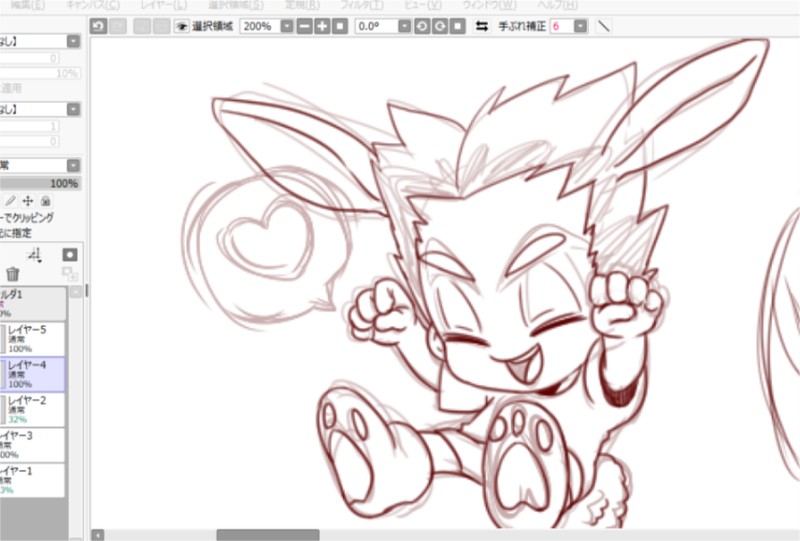Rotate canvas clockwise
The image size is (800, 541).
click(440, 26)
